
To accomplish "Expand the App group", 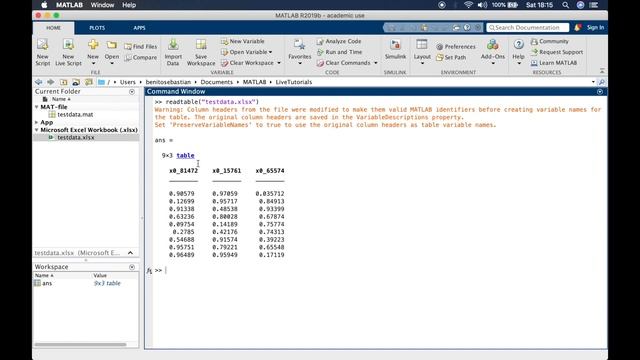I will click(x=37, y=122).
